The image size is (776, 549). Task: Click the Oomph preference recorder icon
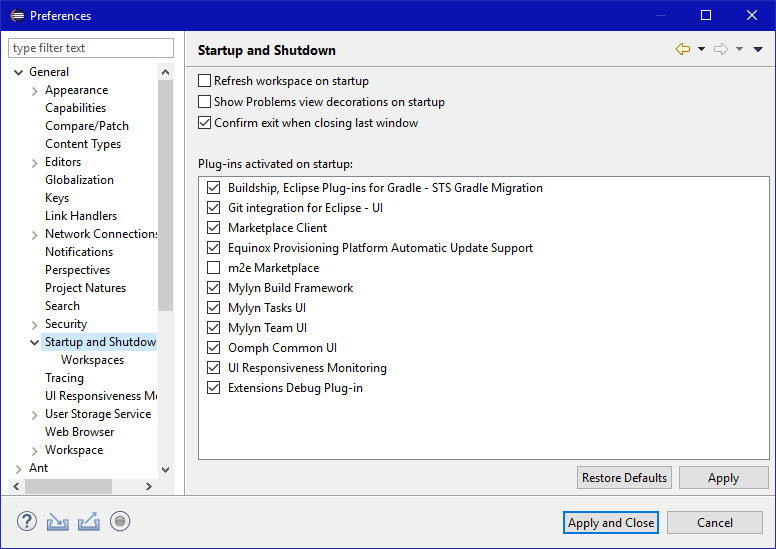pos(120,521)
